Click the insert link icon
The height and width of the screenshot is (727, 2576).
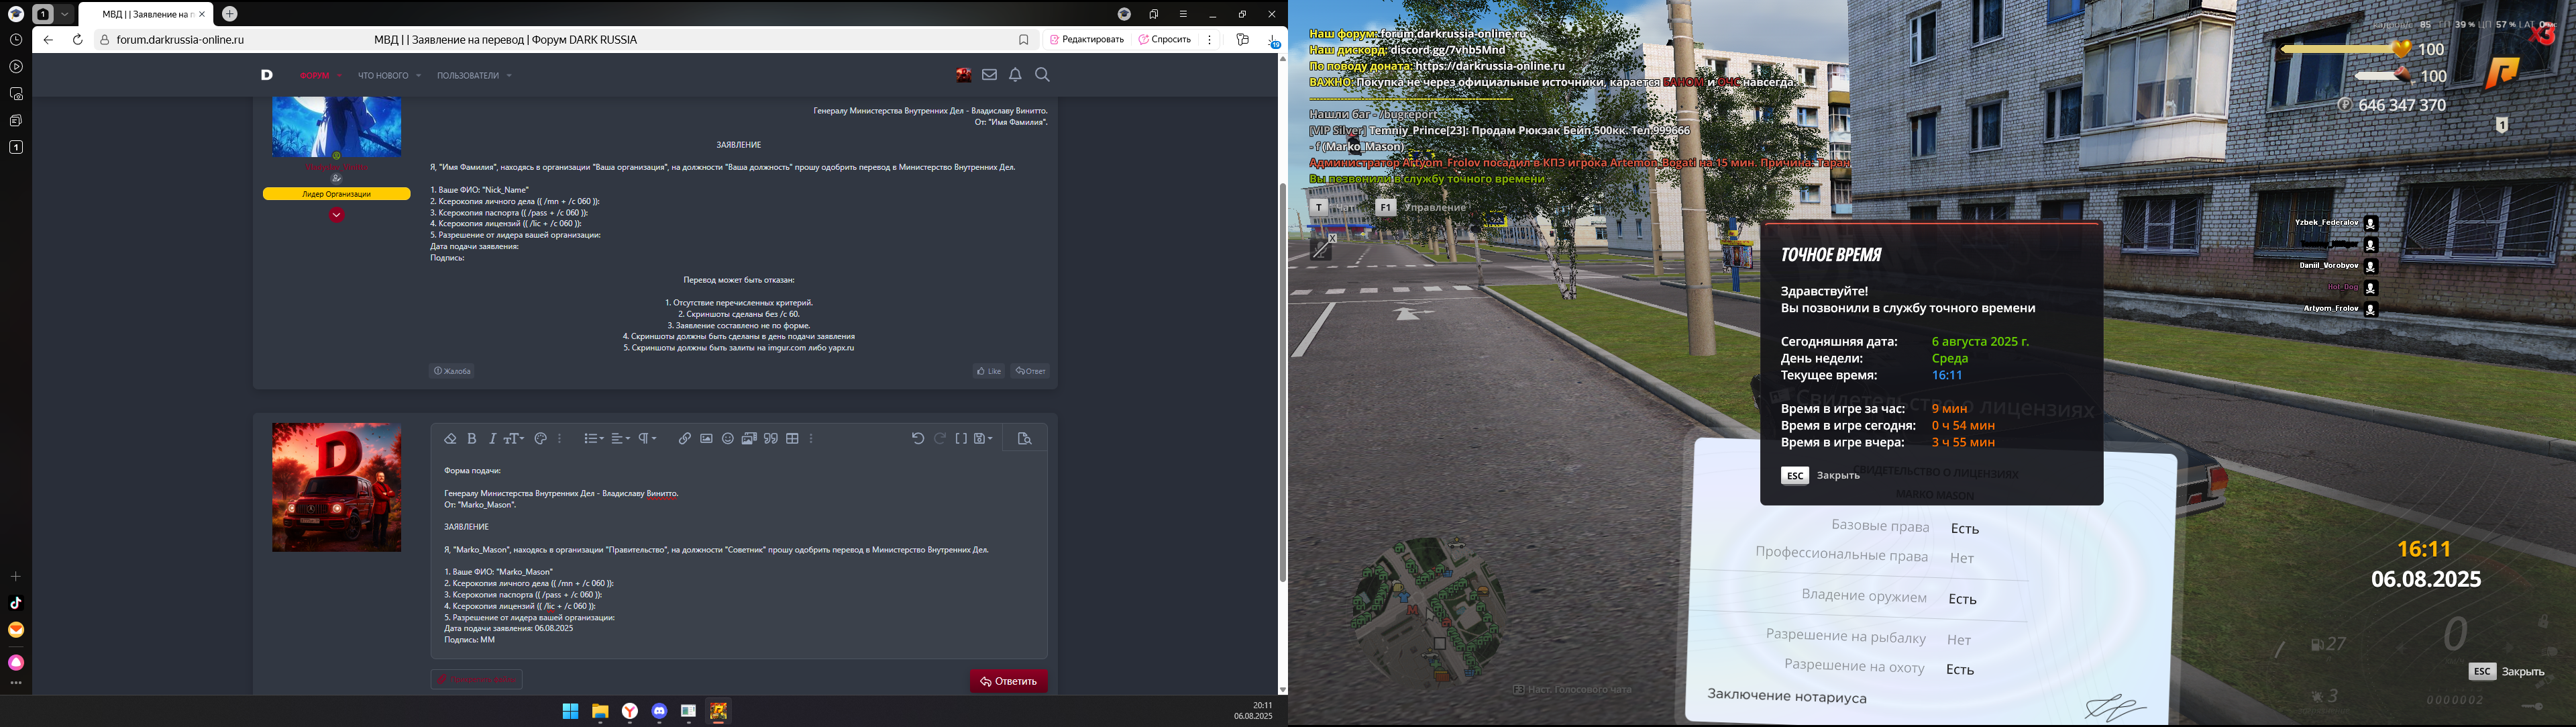(685, 439)
